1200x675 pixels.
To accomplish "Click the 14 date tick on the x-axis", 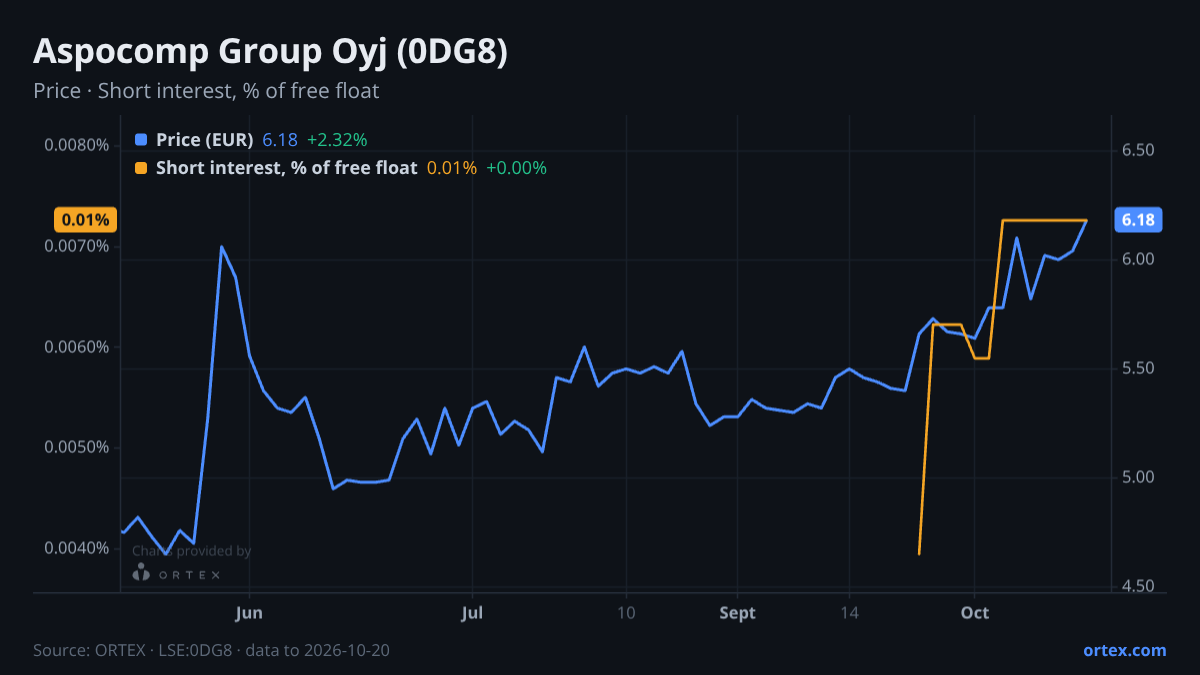I will 848,612.
